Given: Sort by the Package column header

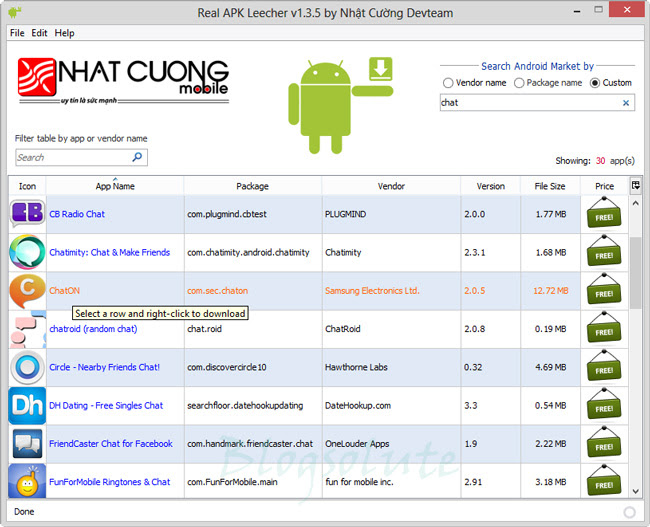Looking at the screenshot, I should 252,186.
